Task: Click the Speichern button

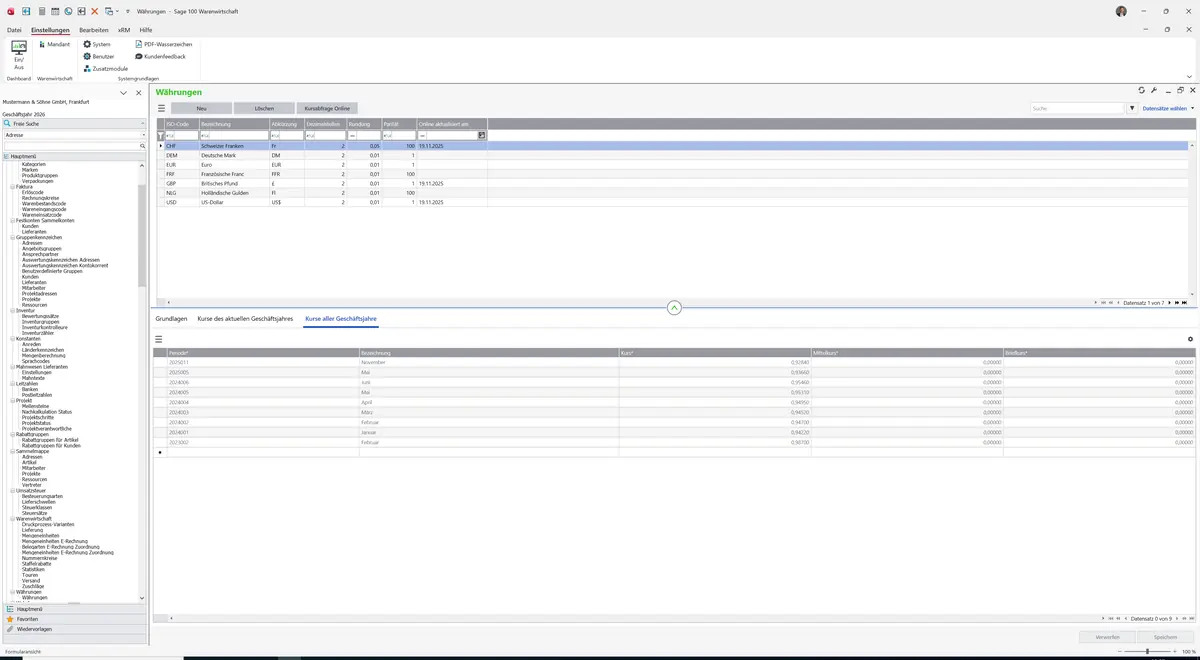Action: pyautogui.click(x=1165, y=637)
